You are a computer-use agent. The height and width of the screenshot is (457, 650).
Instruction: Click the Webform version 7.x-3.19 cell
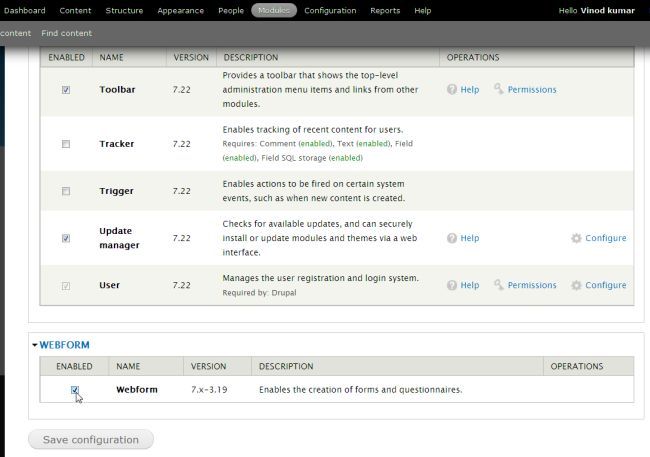point(209,390)
